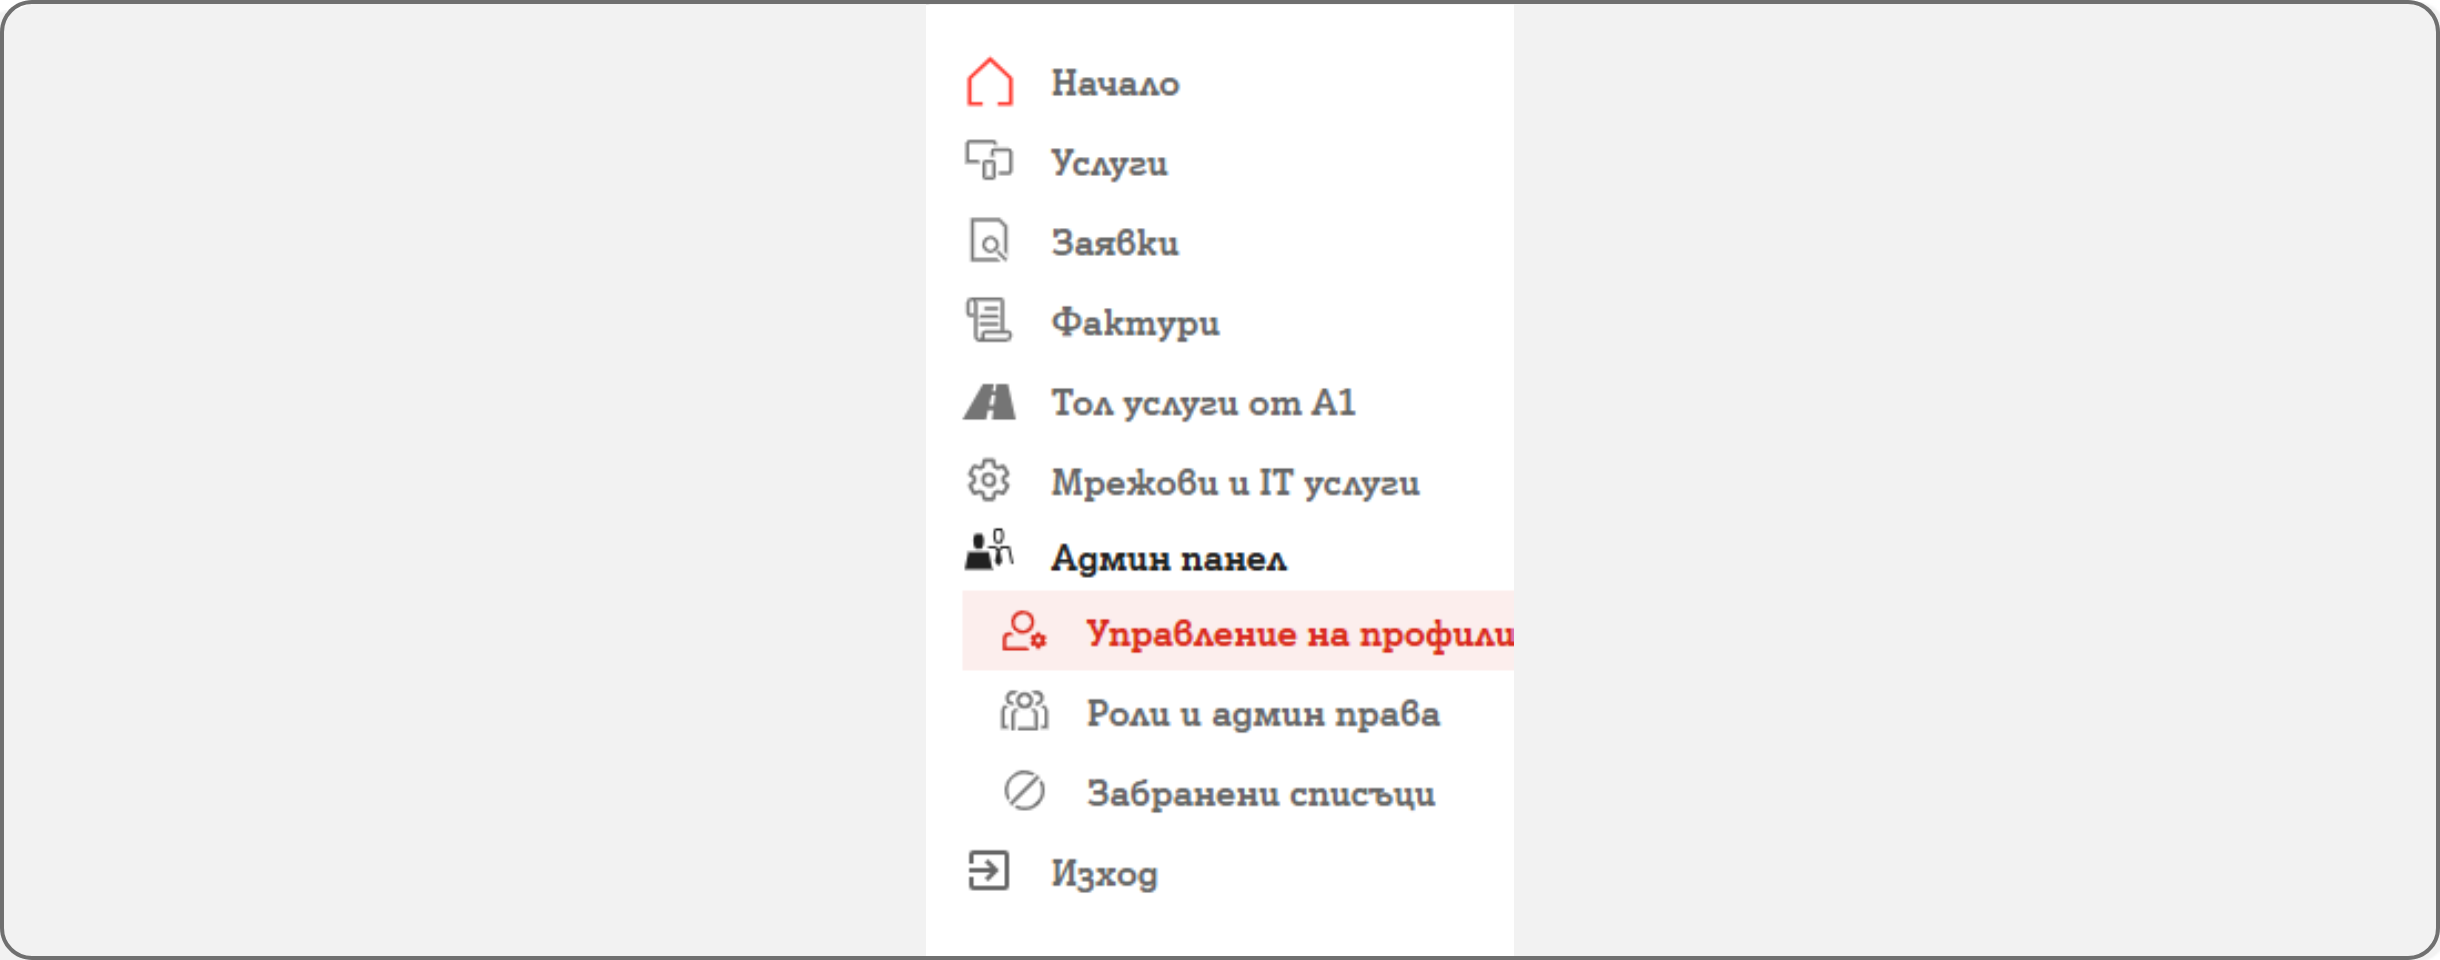Click the document search icon beside Заявки
Screen dimensions: 2440x960
[x=989, y=242]
